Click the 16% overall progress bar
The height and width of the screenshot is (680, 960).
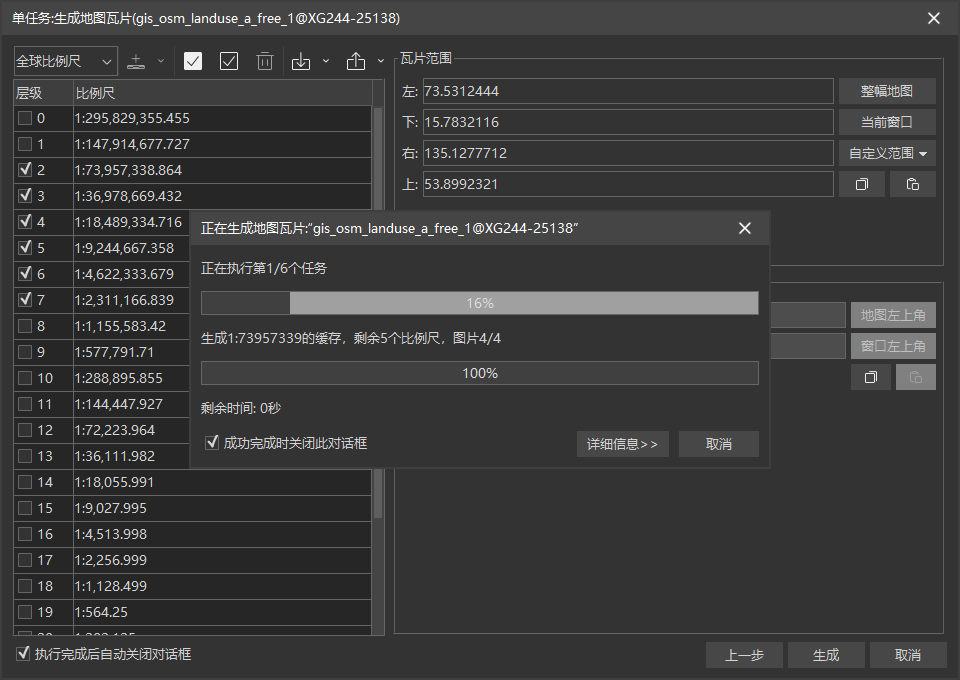(x=479, y=303)
